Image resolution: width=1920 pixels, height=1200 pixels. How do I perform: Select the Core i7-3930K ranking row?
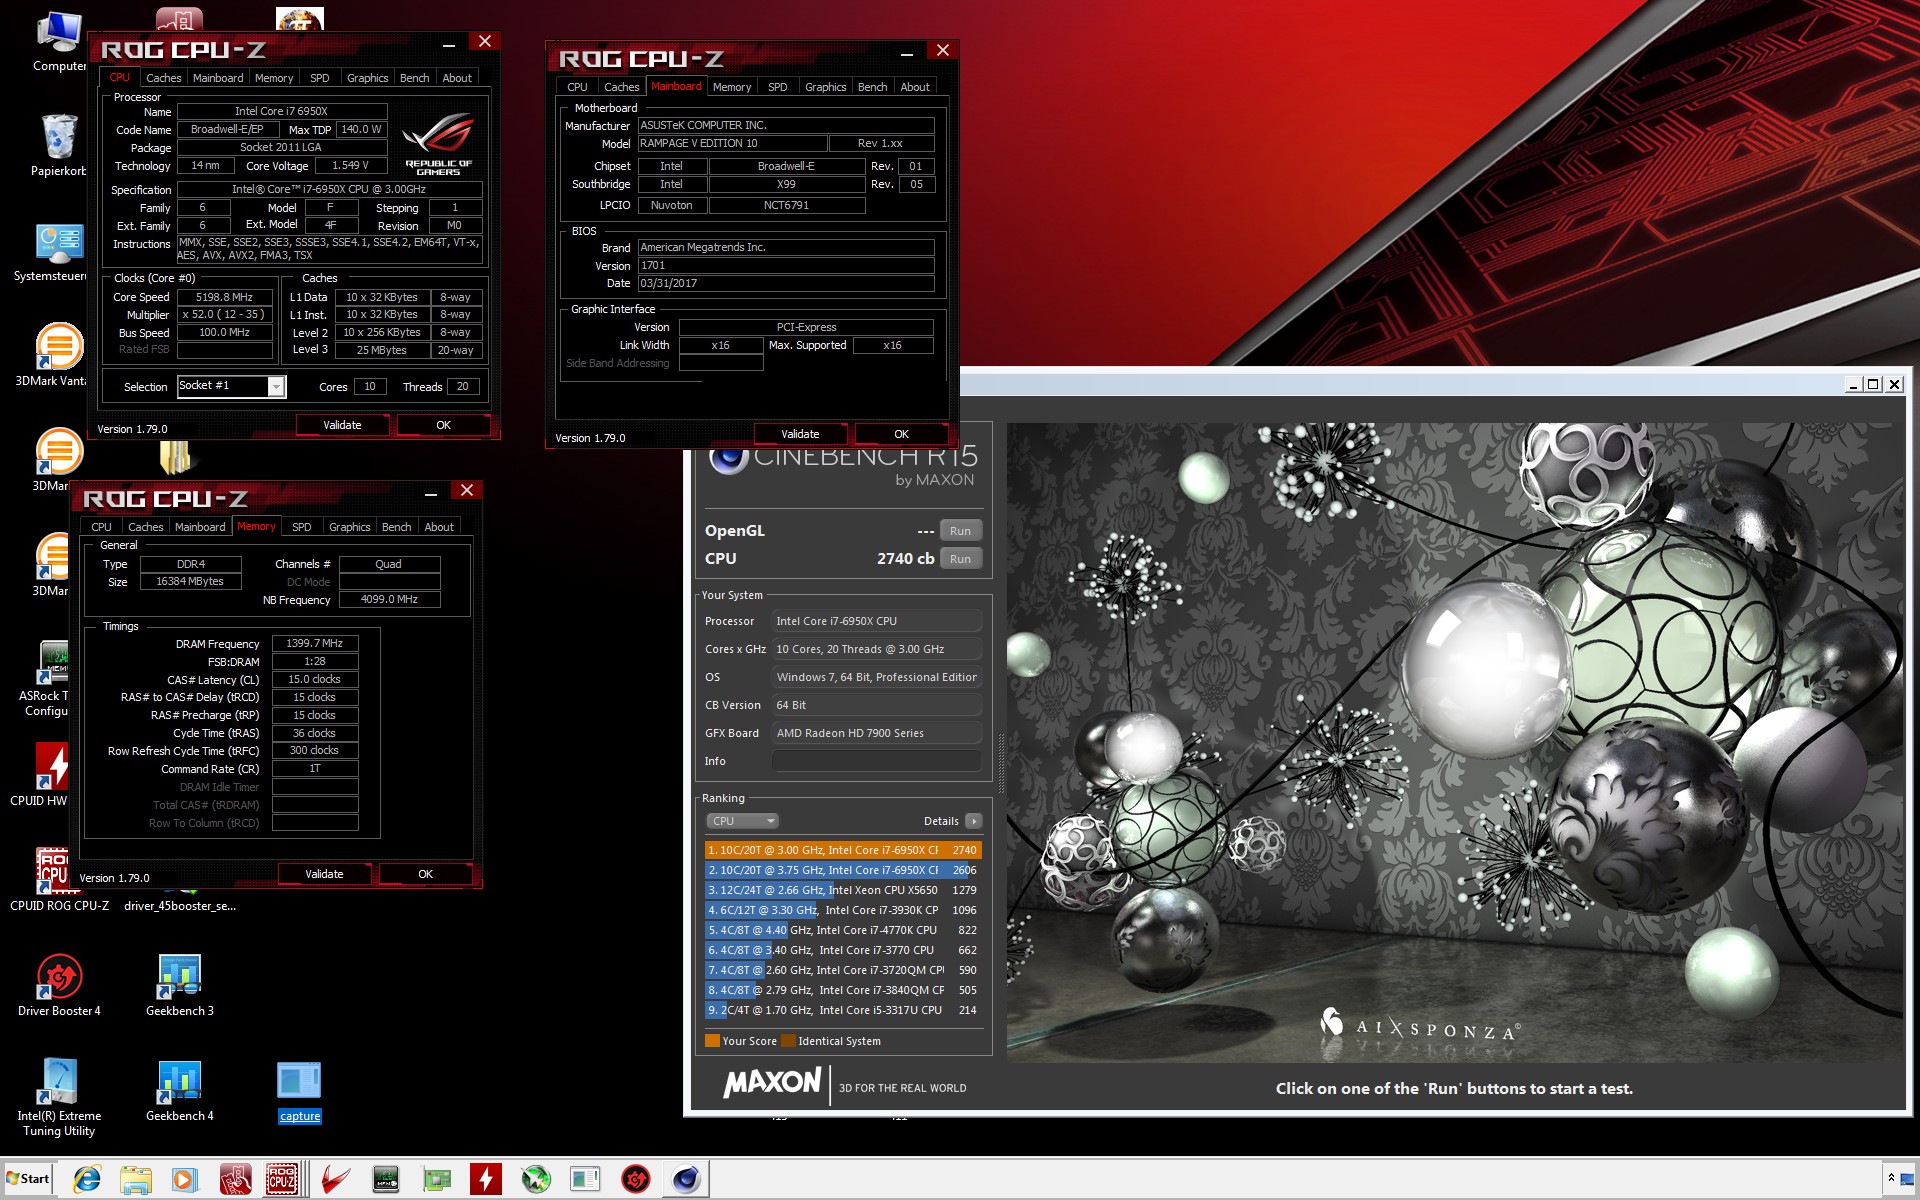click(x=843, y=910)
